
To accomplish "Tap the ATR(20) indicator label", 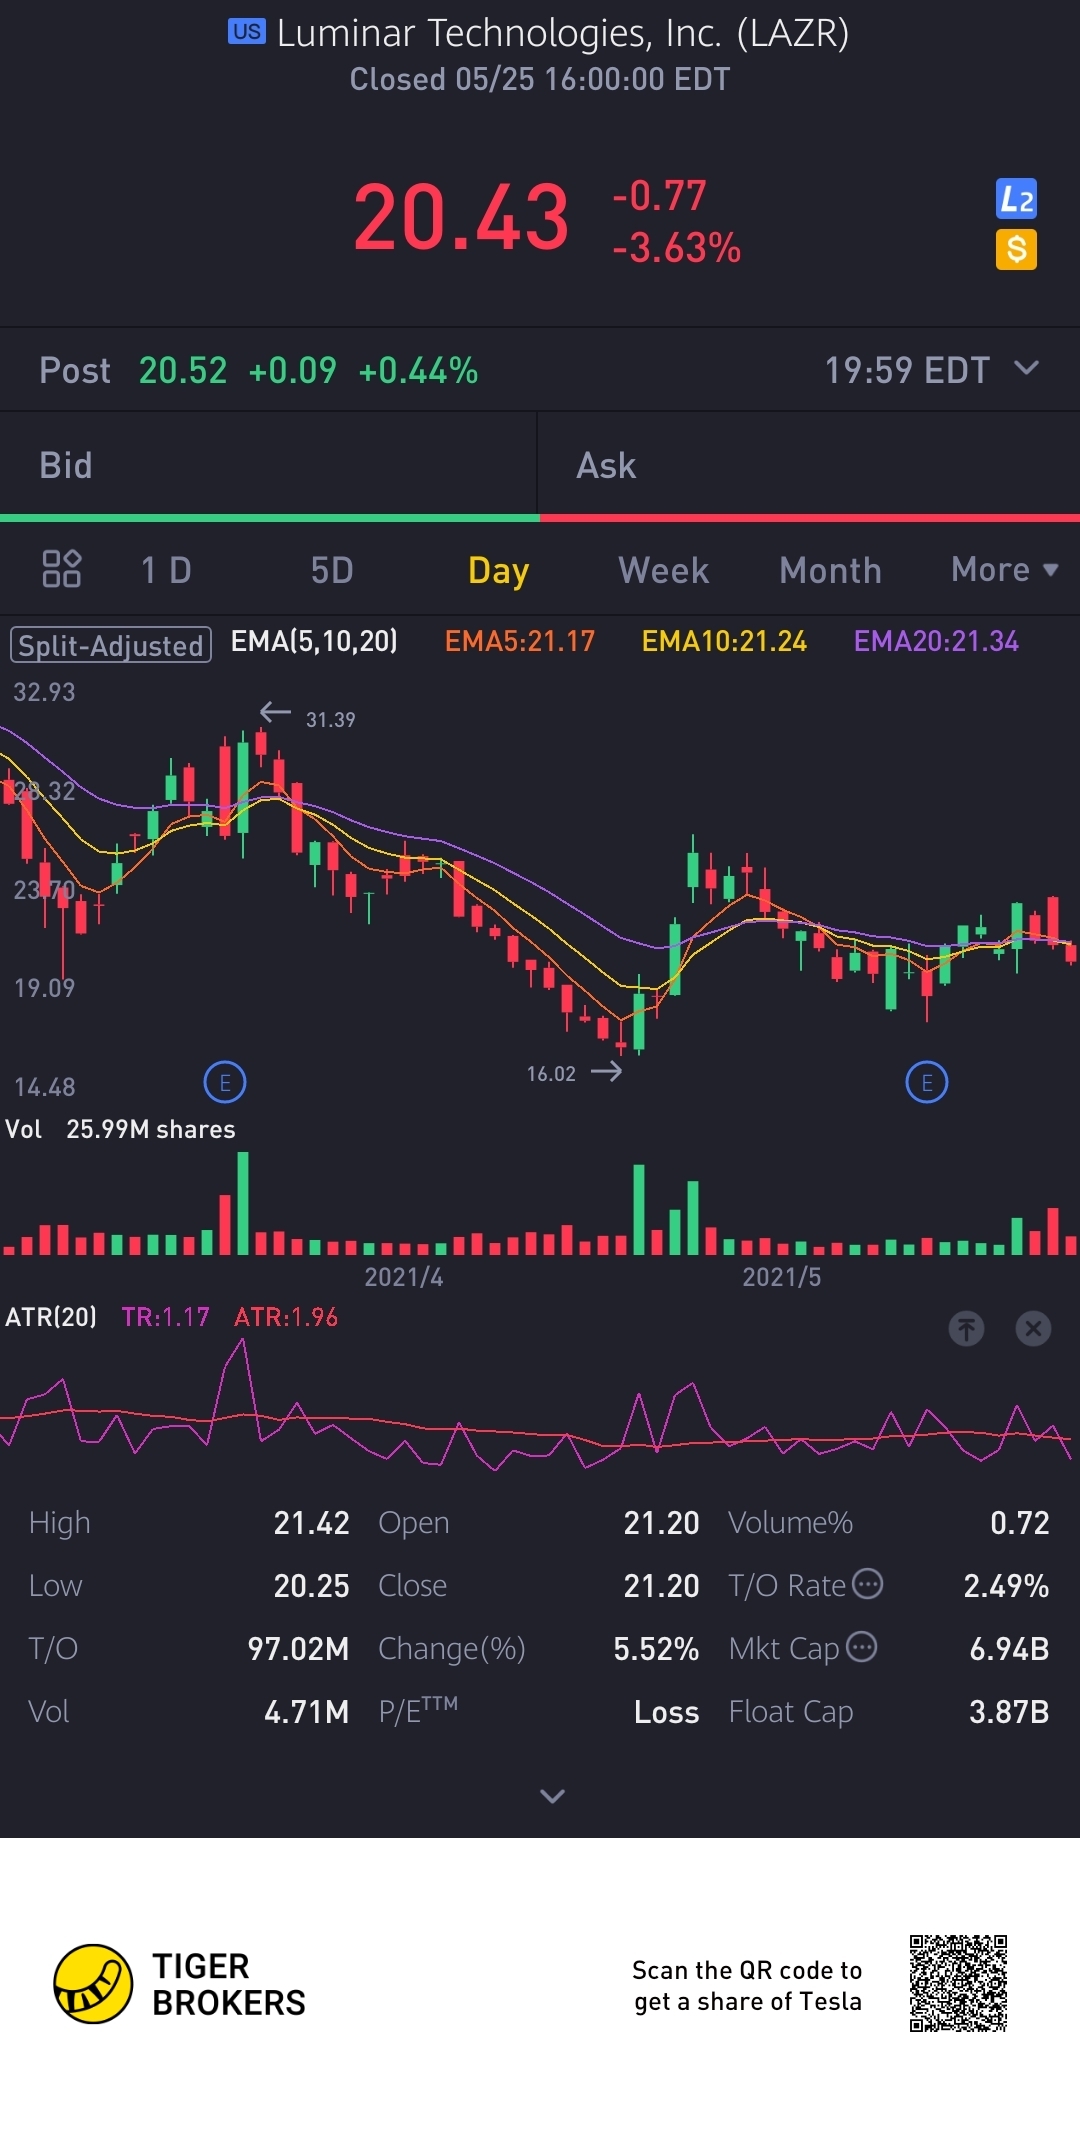I will (x=51, y=1317).
